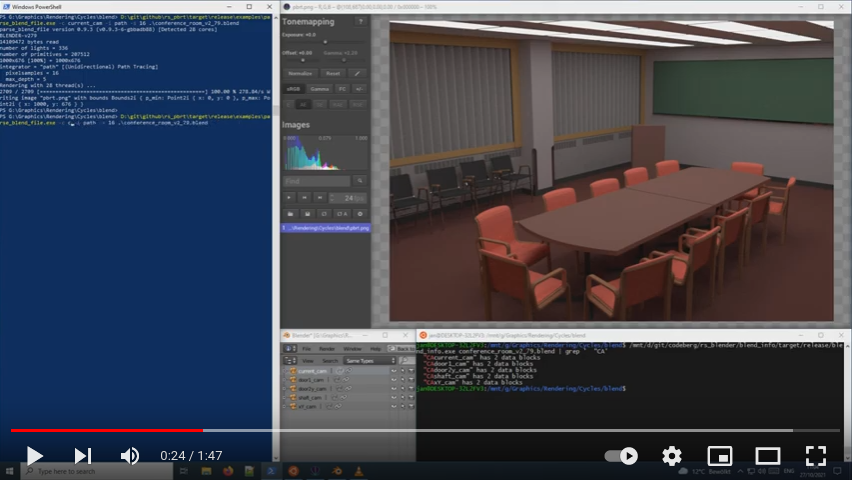Mute the video volume

pos(130,456)
